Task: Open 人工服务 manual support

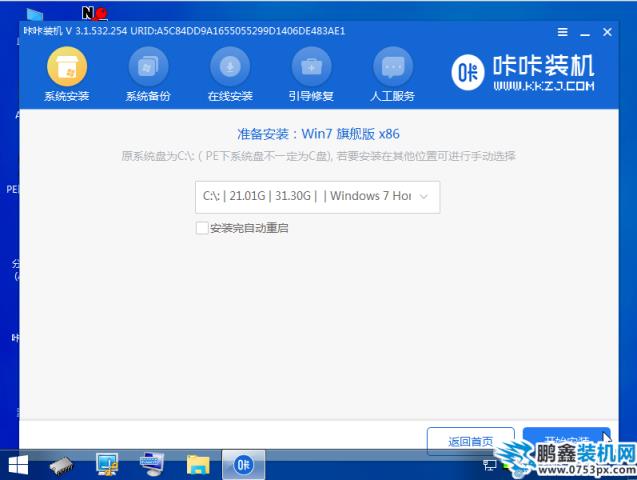Action: (x=392, y=74)
